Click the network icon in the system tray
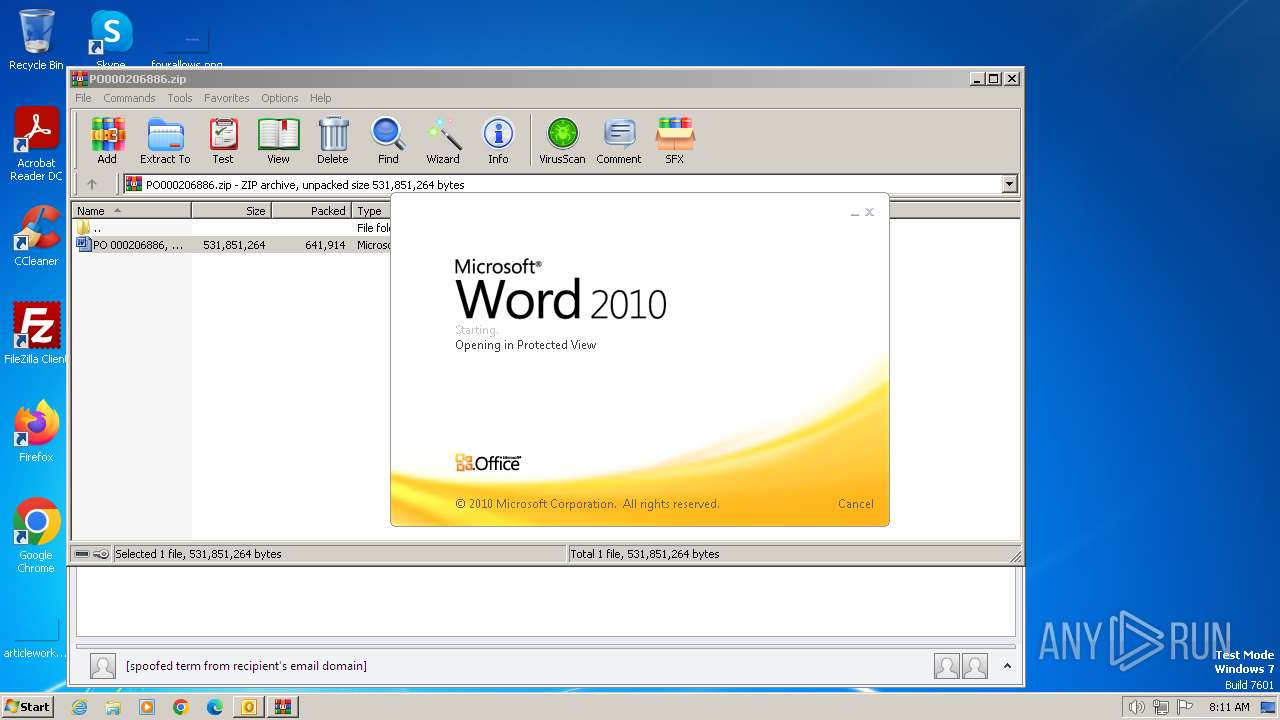The image size is (1280, 720). coord(1161,707)
